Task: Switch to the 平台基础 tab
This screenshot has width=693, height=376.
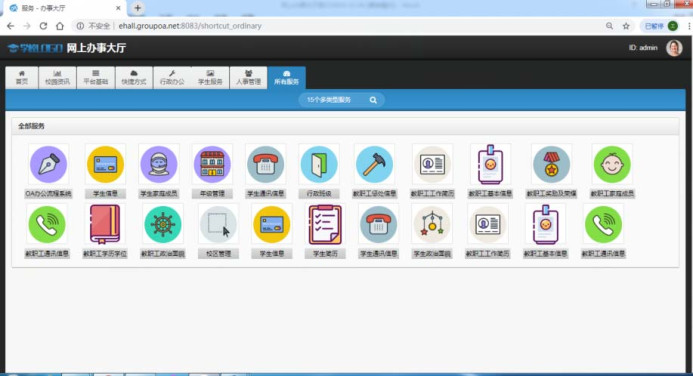Action: pyautogui.click(x=95, y=78)
